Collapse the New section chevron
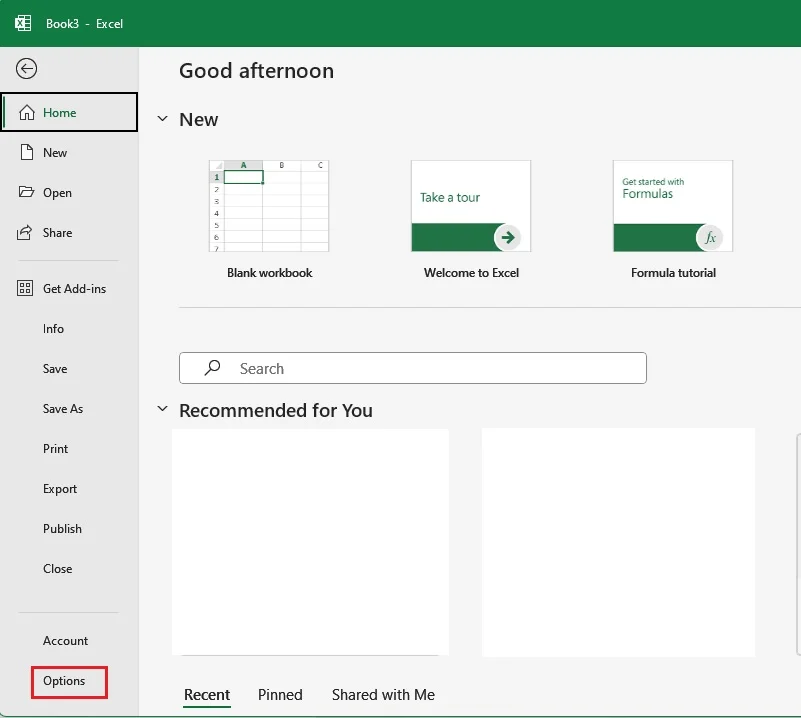The image size is (801, 718). pos(163,119)
